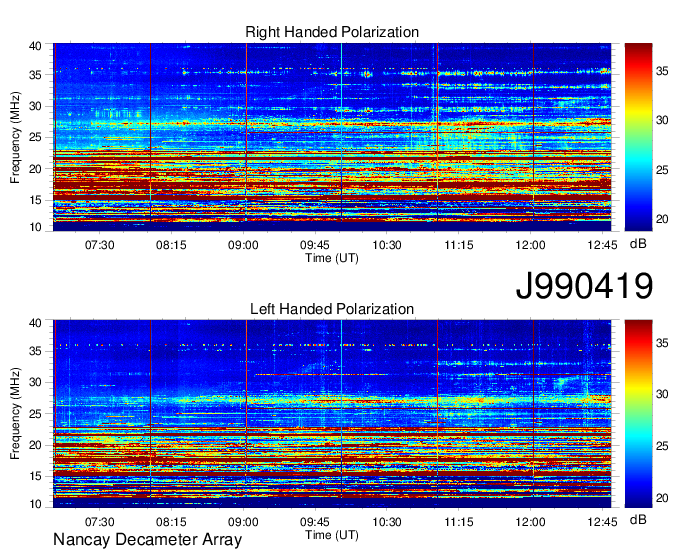Click the "40" frequency tick of Right Handed plot

[x=35, y=46]
